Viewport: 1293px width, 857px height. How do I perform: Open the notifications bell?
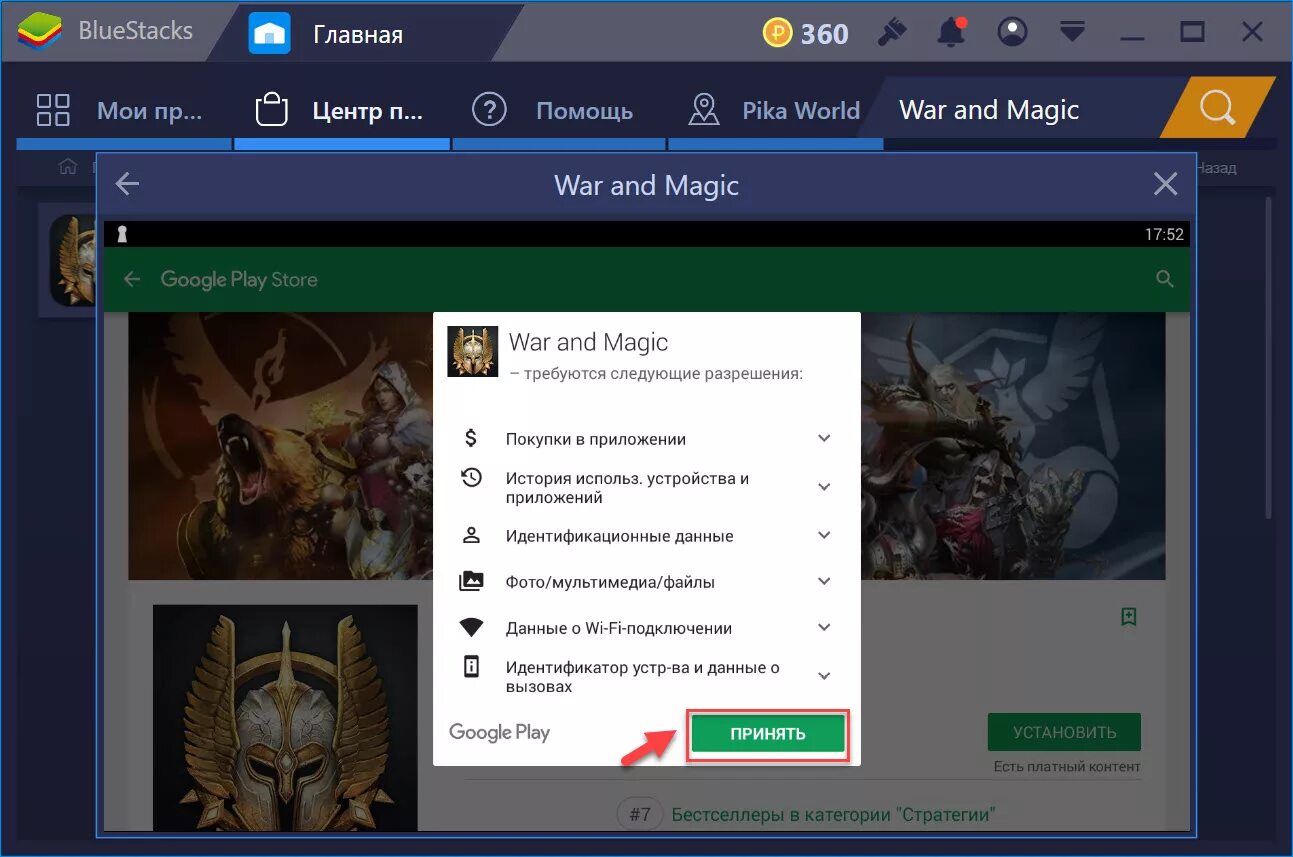[951, 33]
